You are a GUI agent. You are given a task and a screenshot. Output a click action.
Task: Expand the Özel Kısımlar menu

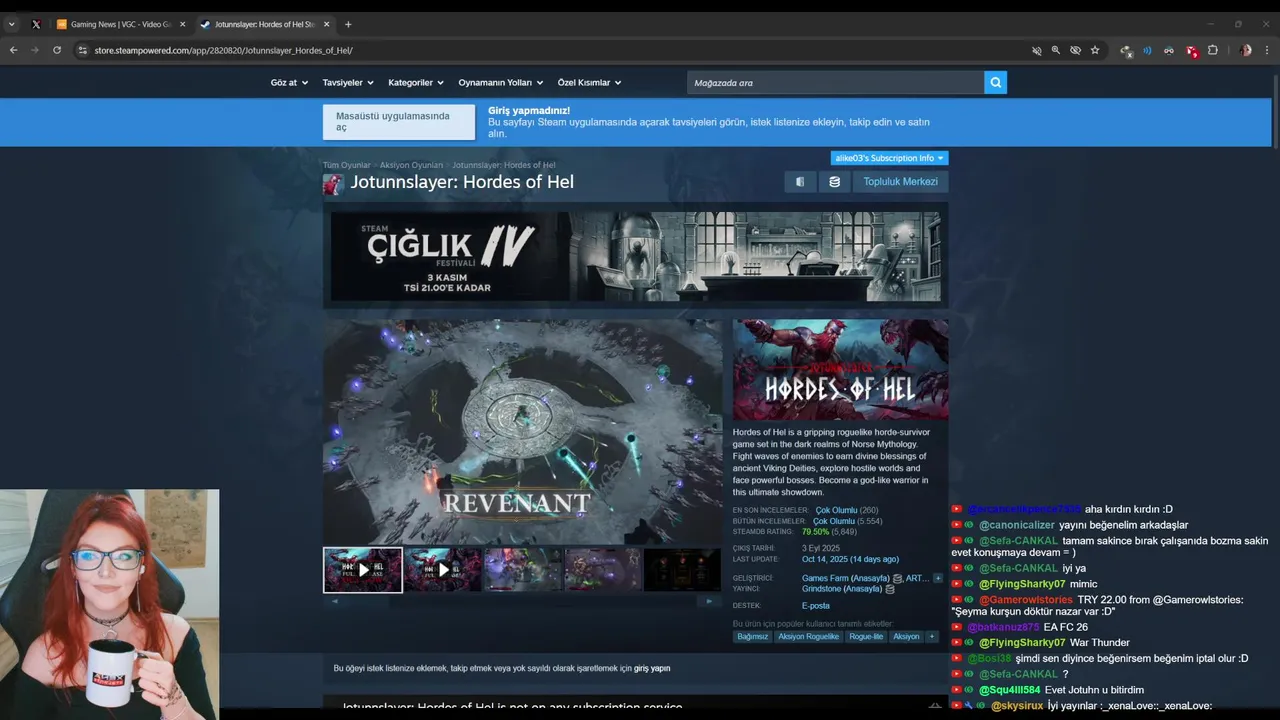589,82
